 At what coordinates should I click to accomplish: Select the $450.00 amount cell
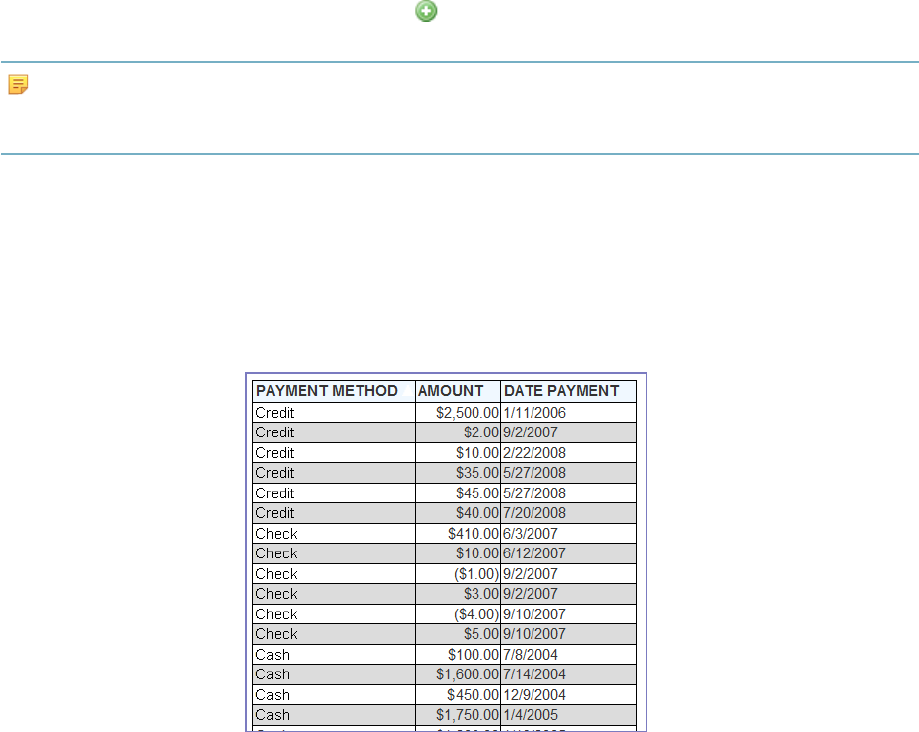pyautogui.click(x=458, y=696)
